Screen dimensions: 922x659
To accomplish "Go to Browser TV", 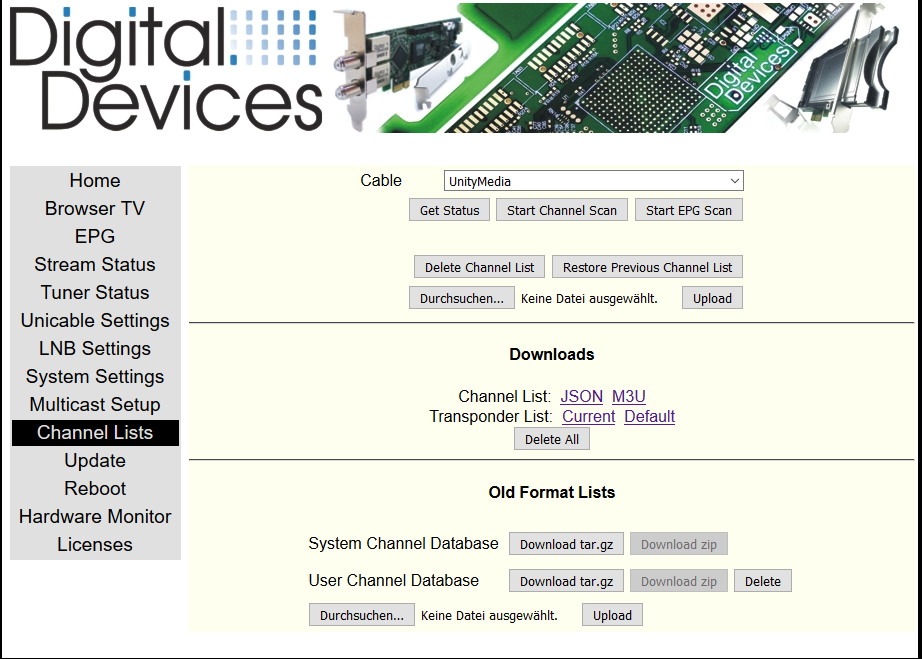I will click(x=95, y=209).
